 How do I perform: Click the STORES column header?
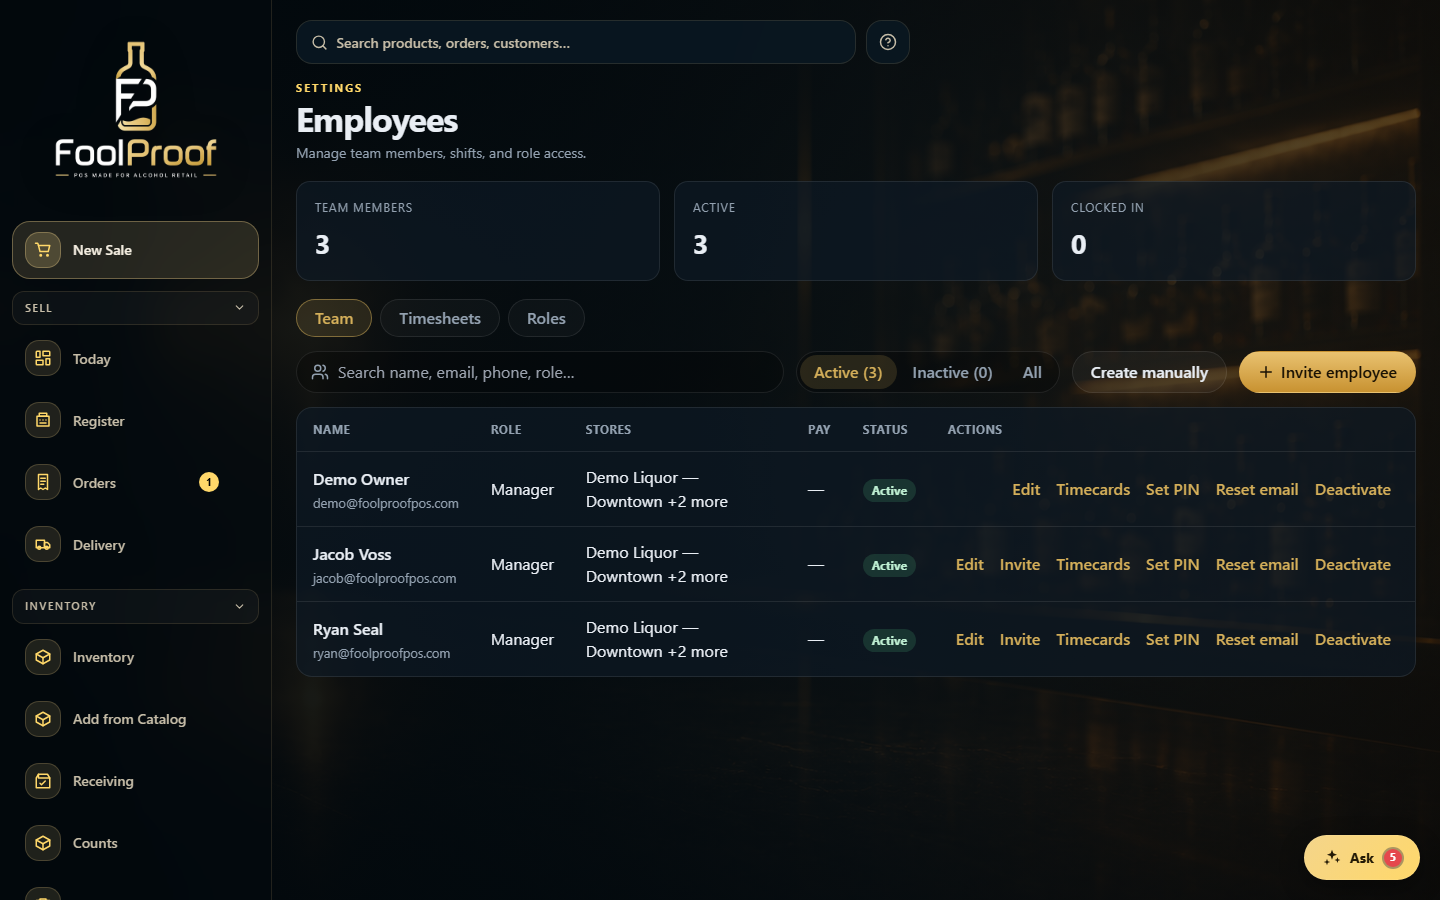pyautogui.click(x=608, y=429)
